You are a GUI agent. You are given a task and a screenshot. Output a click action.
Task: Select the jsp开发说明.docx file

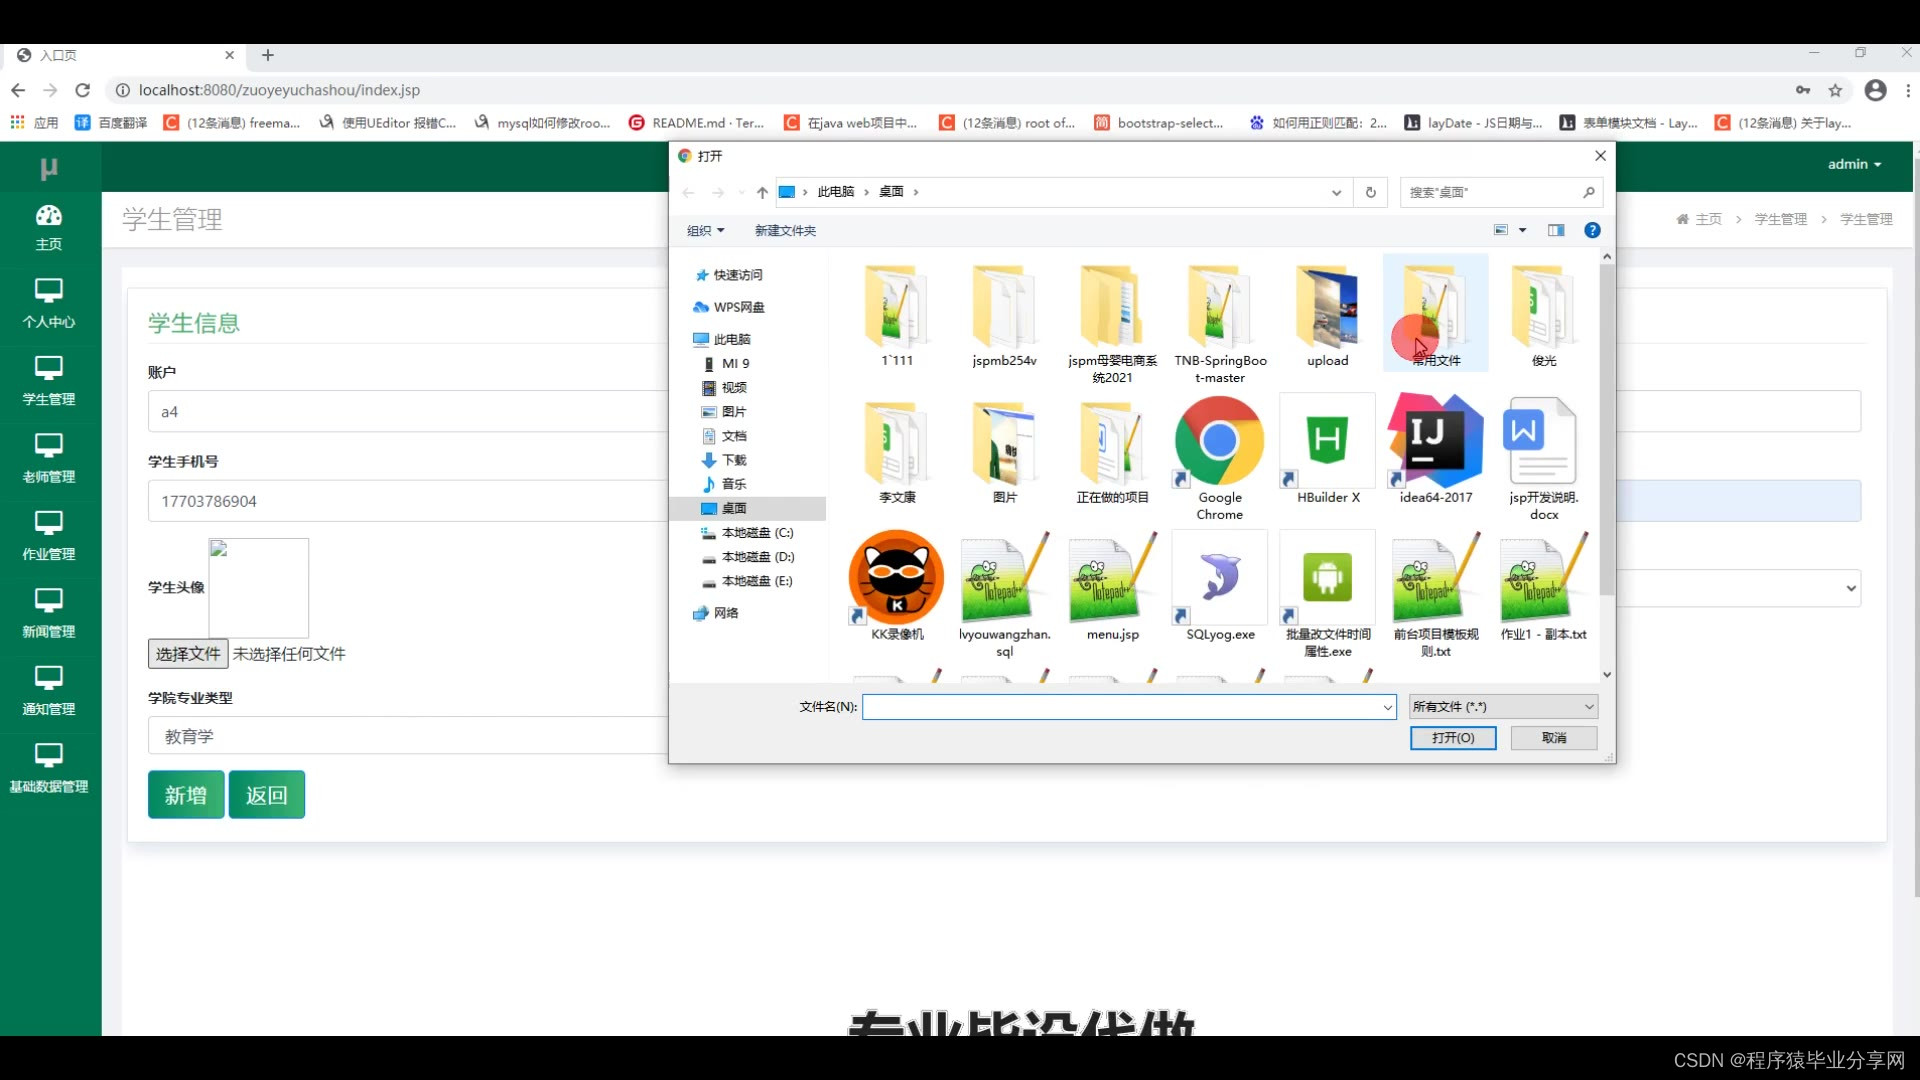pyautogui.click(x=1543, y=442)
